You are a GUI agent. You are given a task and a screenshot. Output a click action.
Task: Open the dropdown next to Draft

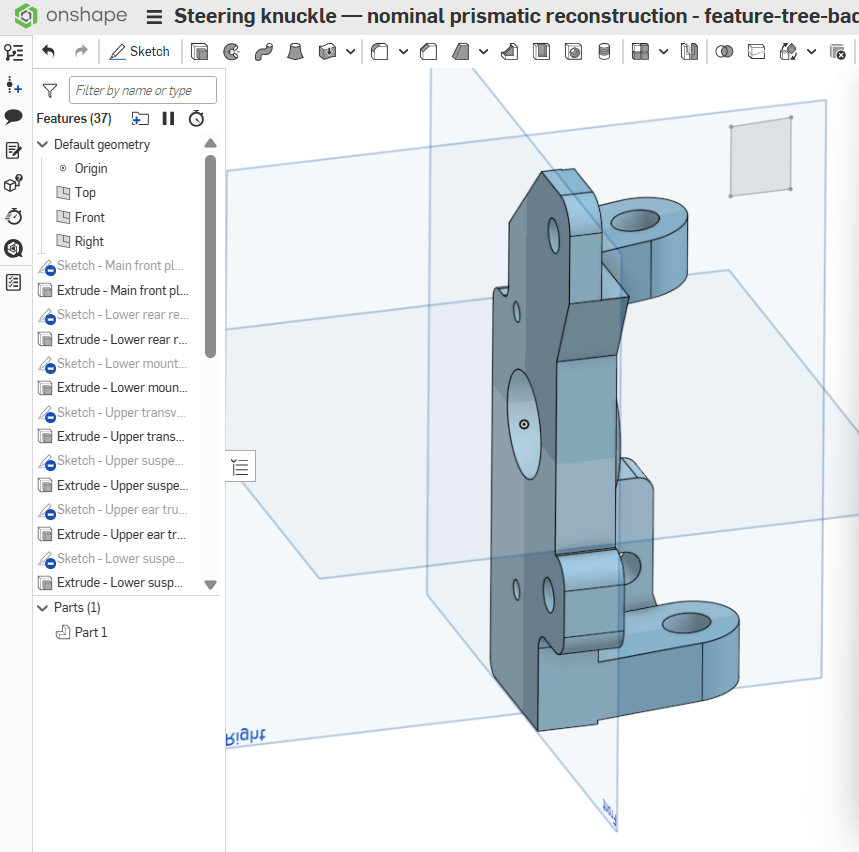click(484, 52)
